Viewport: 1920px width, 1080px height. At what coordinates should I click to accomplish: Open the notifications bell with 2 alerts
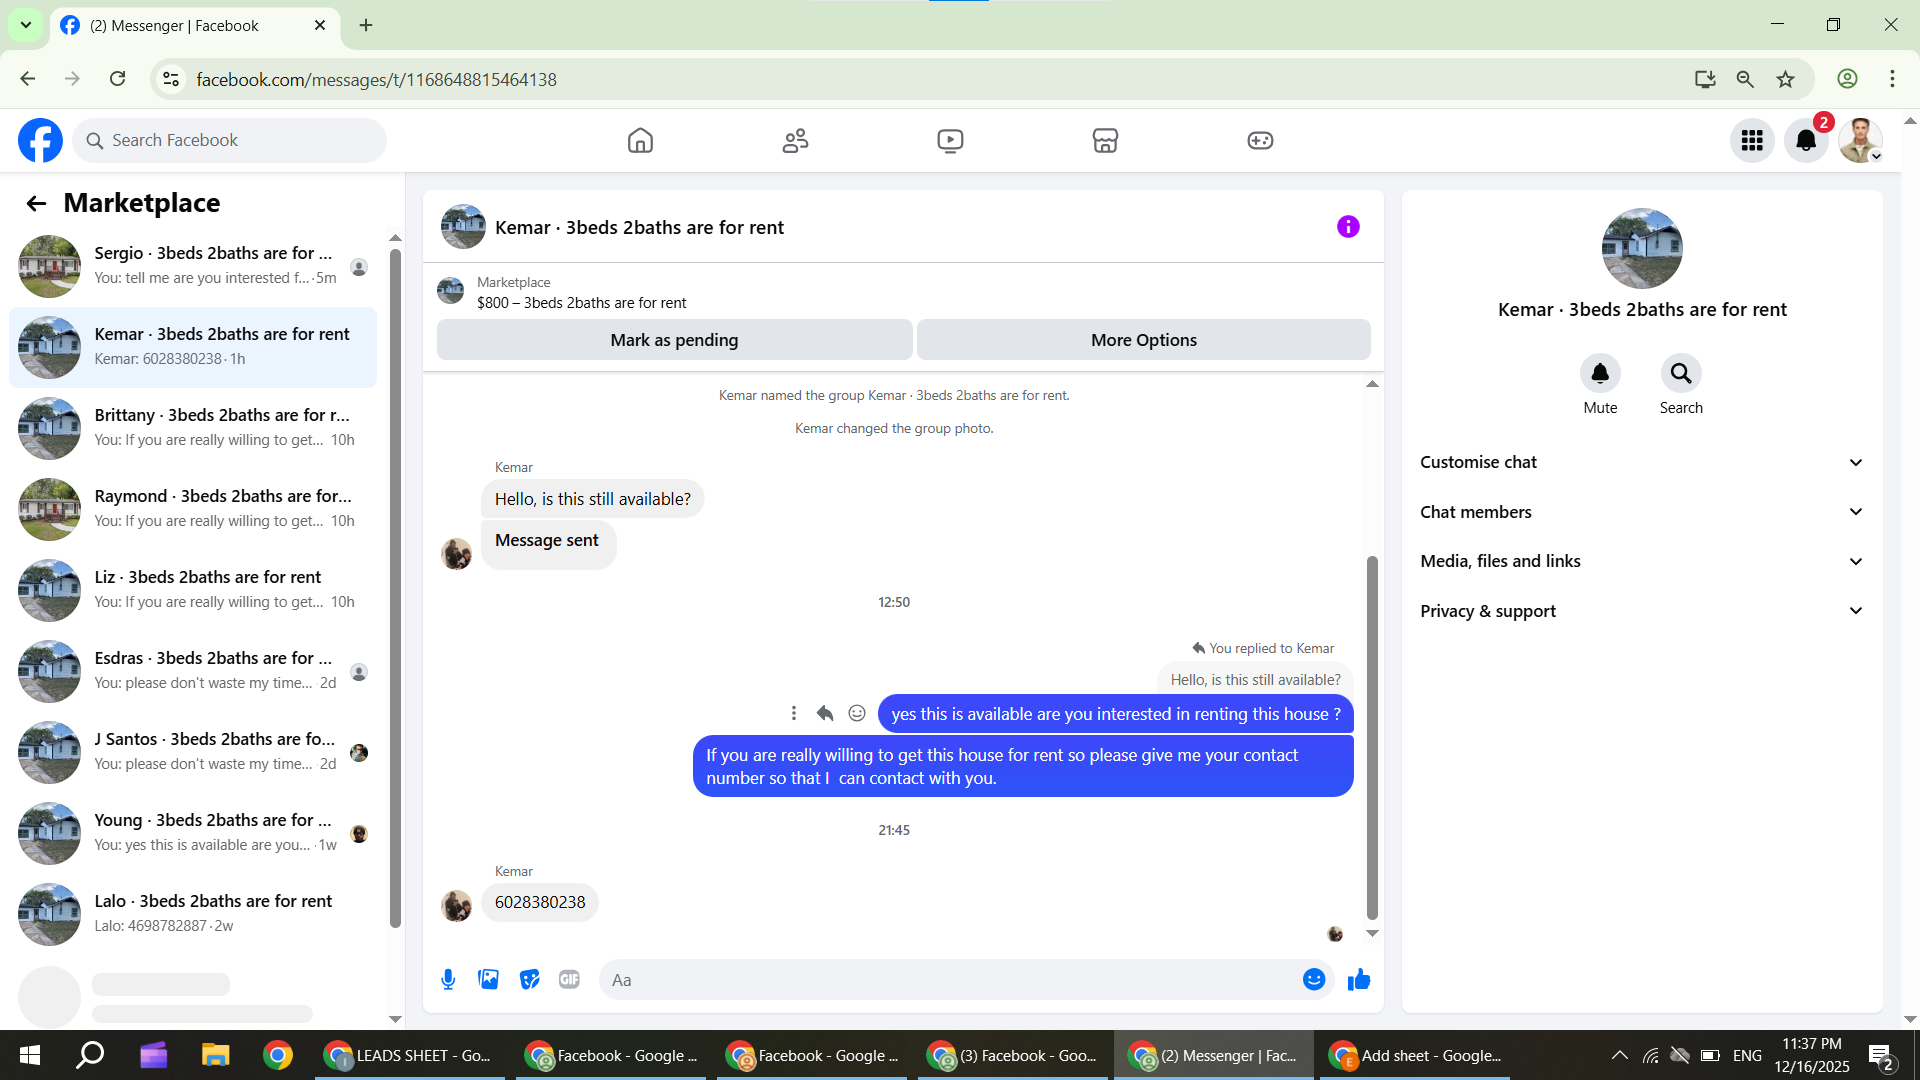click(1806, 141)
